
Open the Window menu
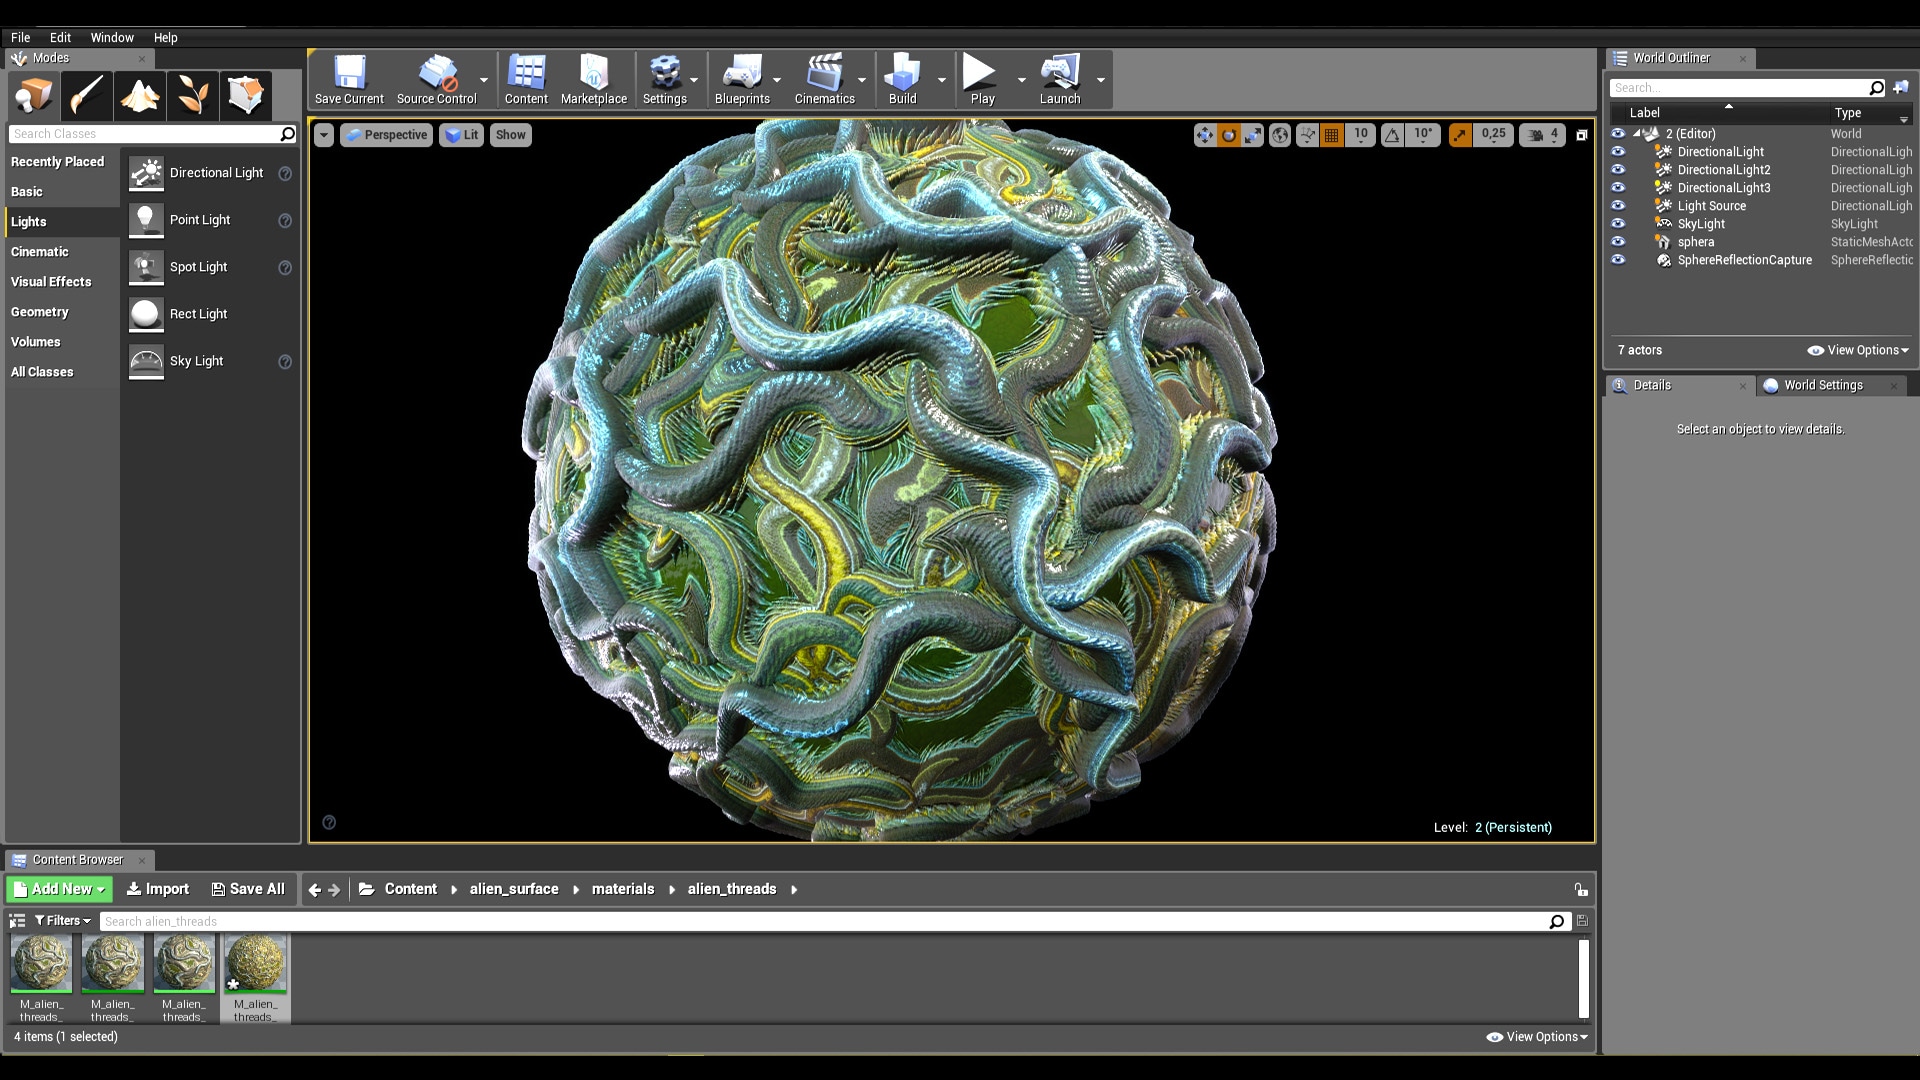112,37
